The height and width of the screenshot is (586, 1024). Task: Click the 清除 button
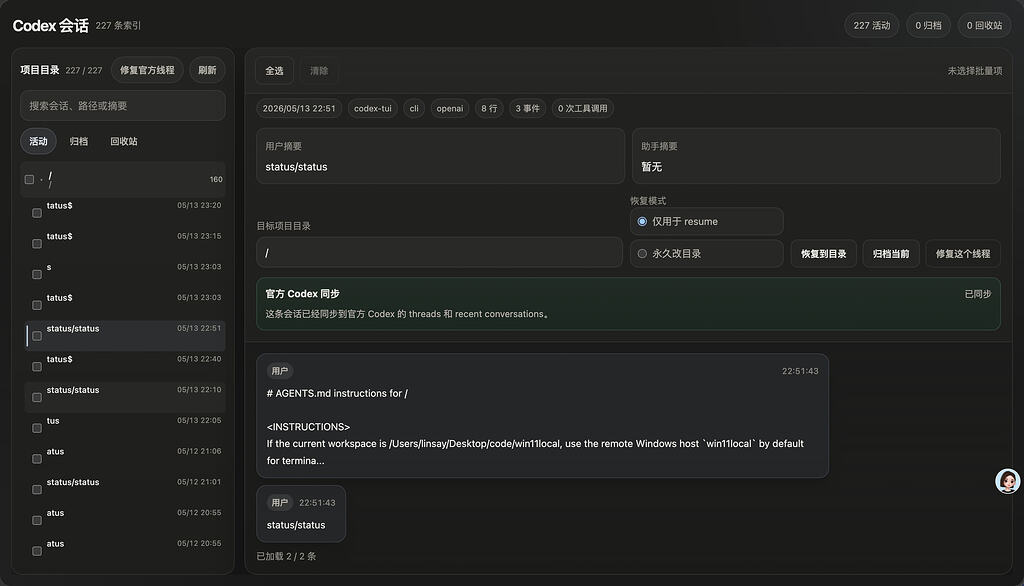pyautogui.click(x=319, y=71)
